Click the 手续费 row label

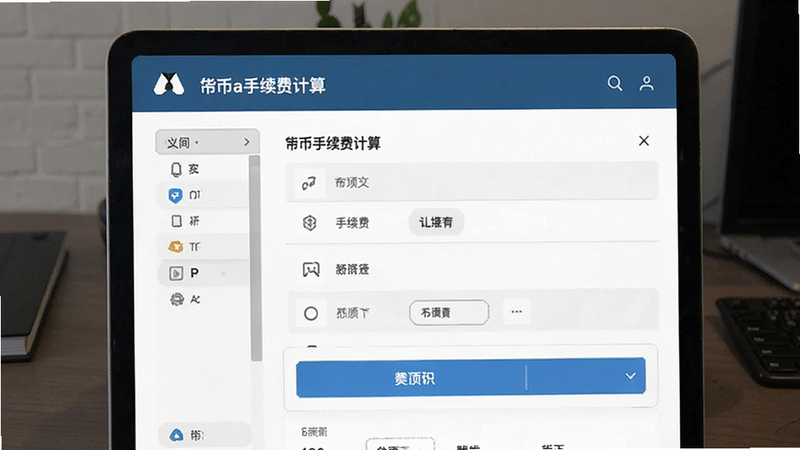click(352, 223)
